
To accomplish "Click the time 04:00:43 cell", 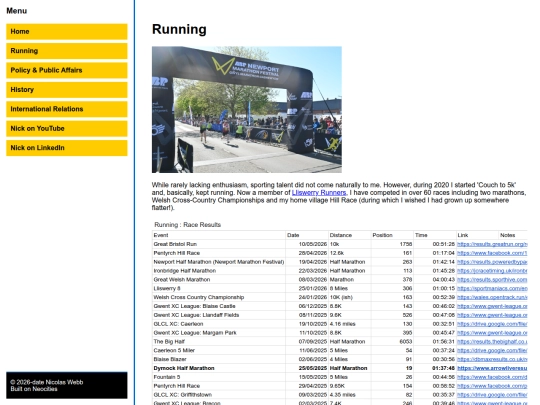I will pos(435,280).
